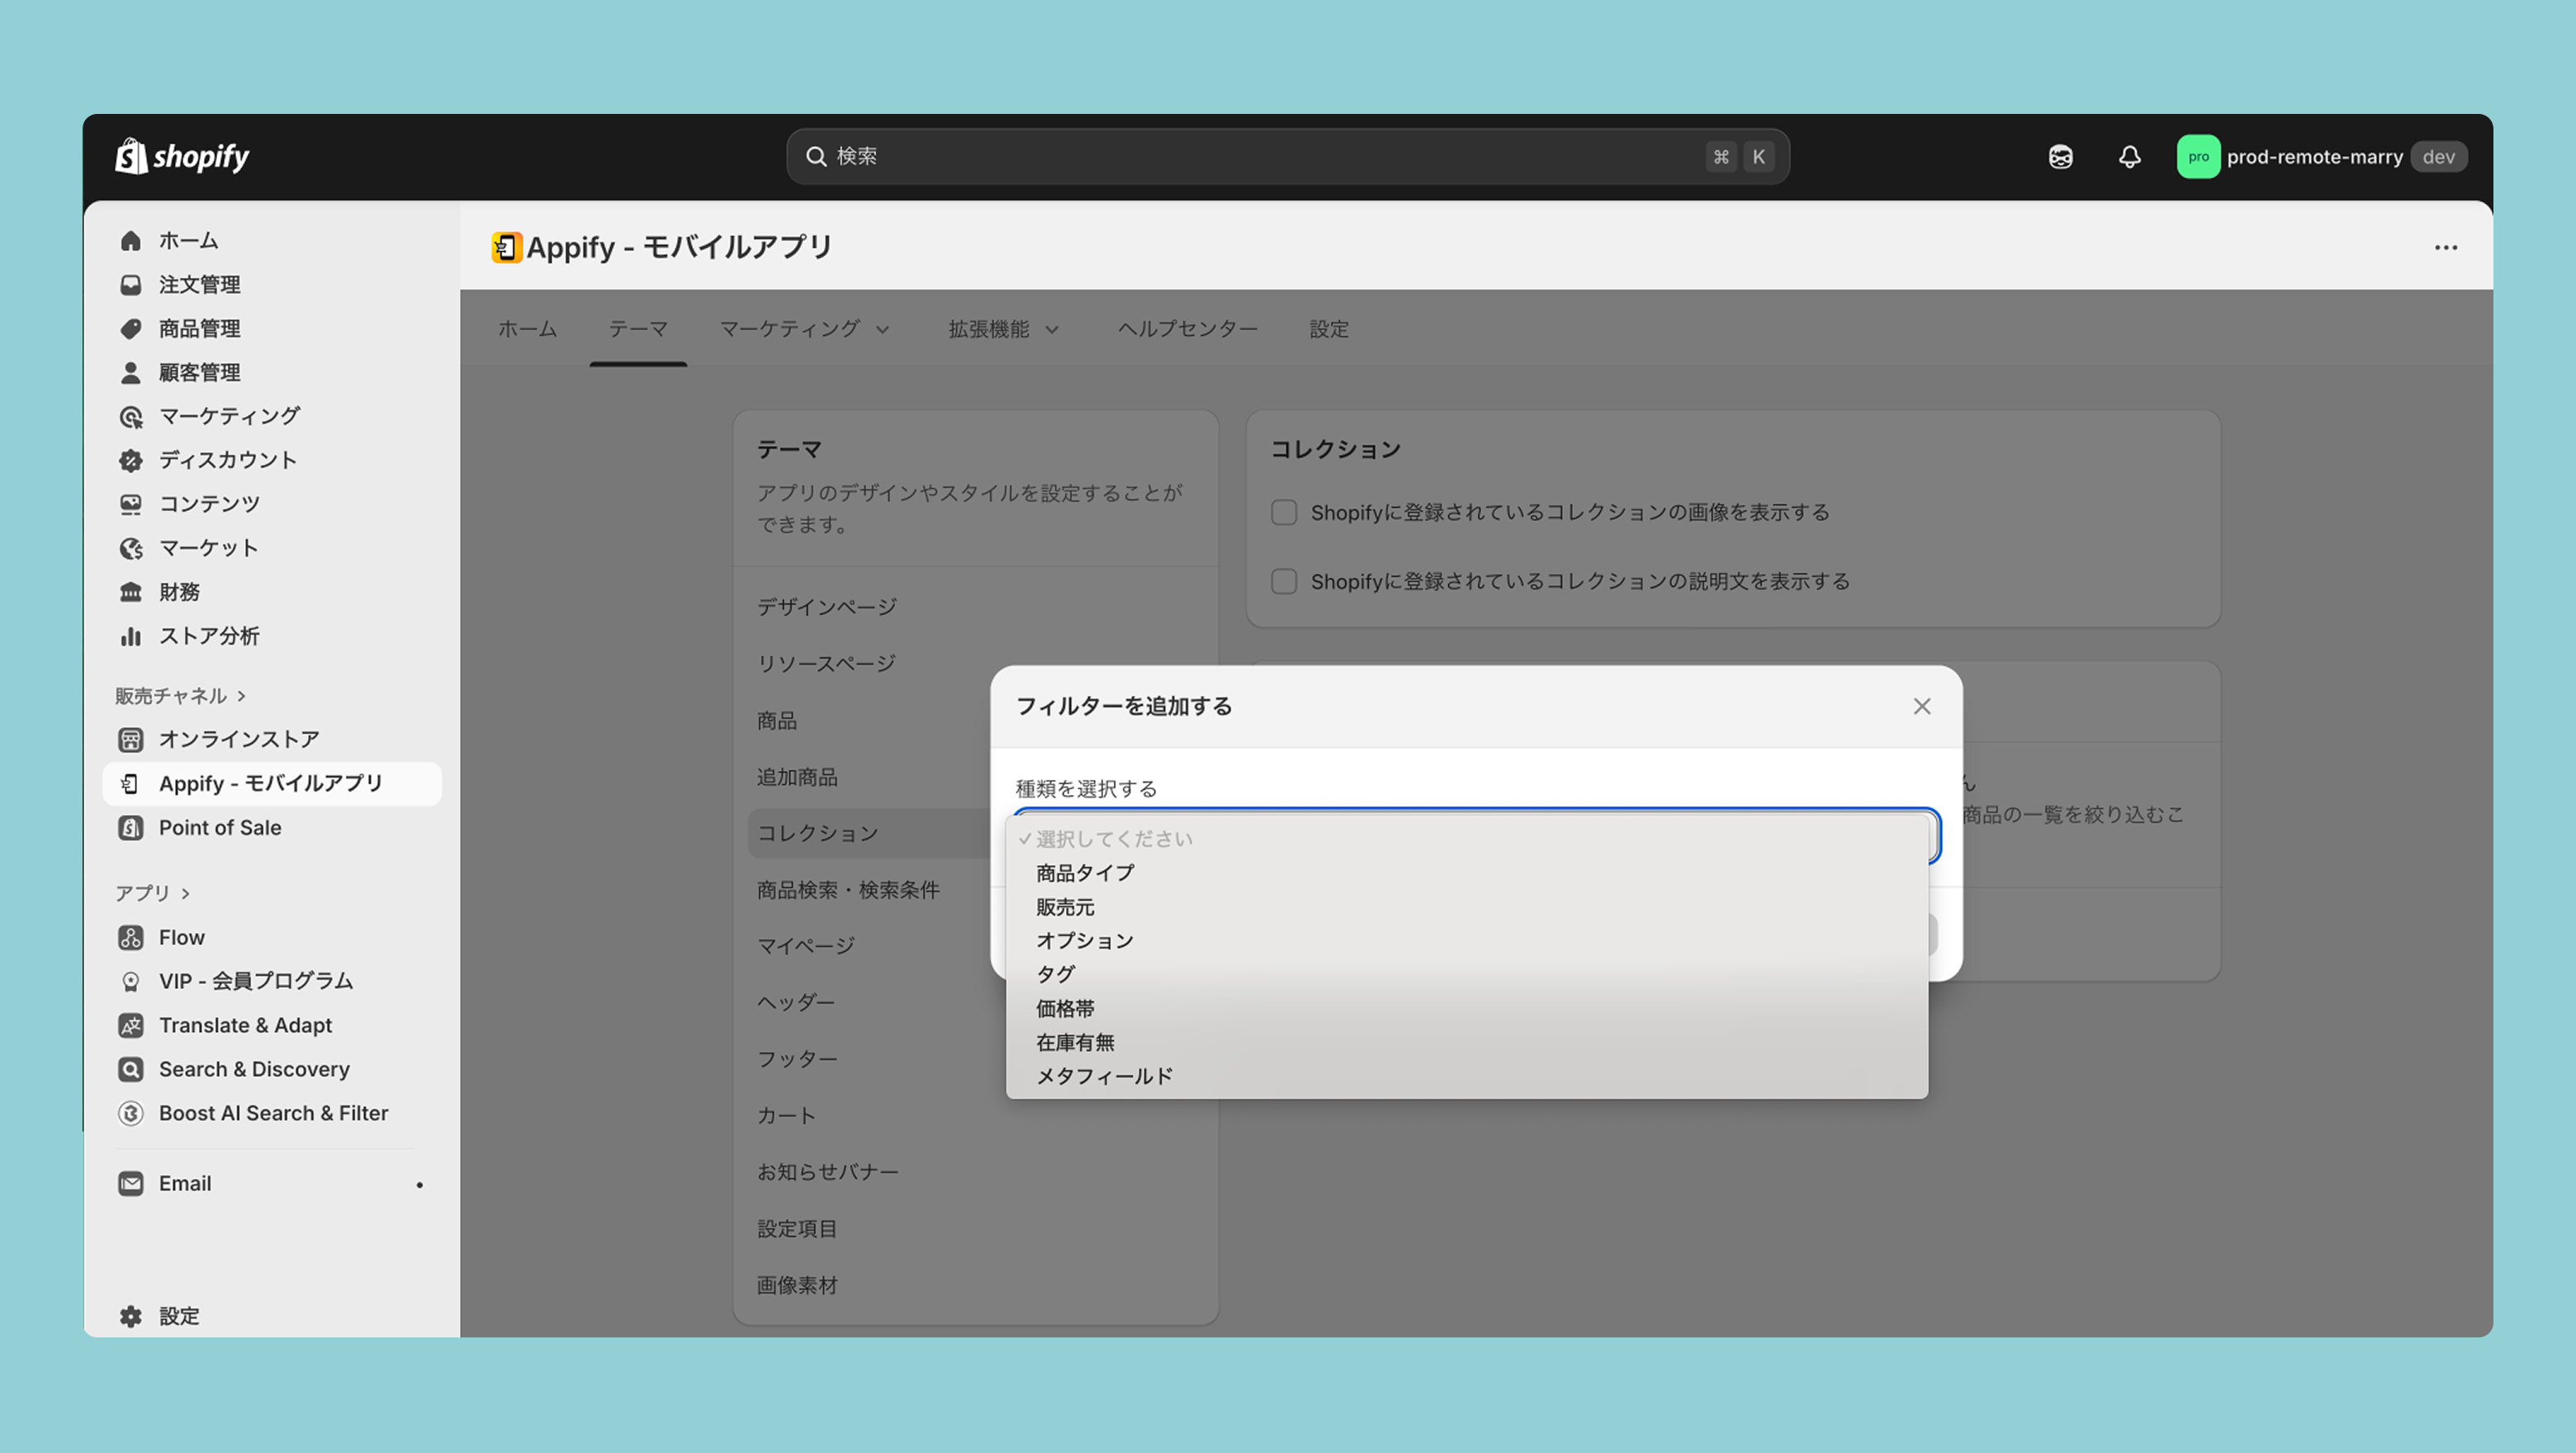Open the Sidekick assistant icon in top bar
2576x1453 pixels.
tap(2060, 157)
